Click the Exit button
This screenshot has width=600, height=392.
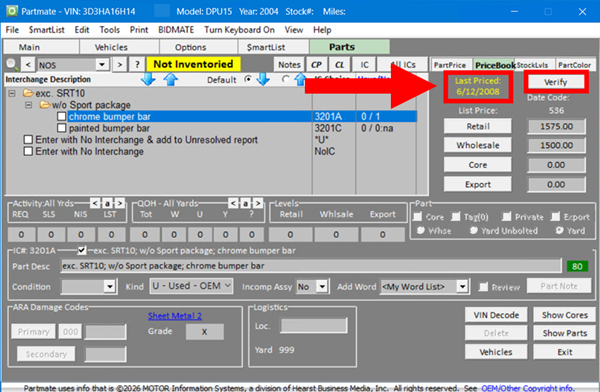point(564,352)
